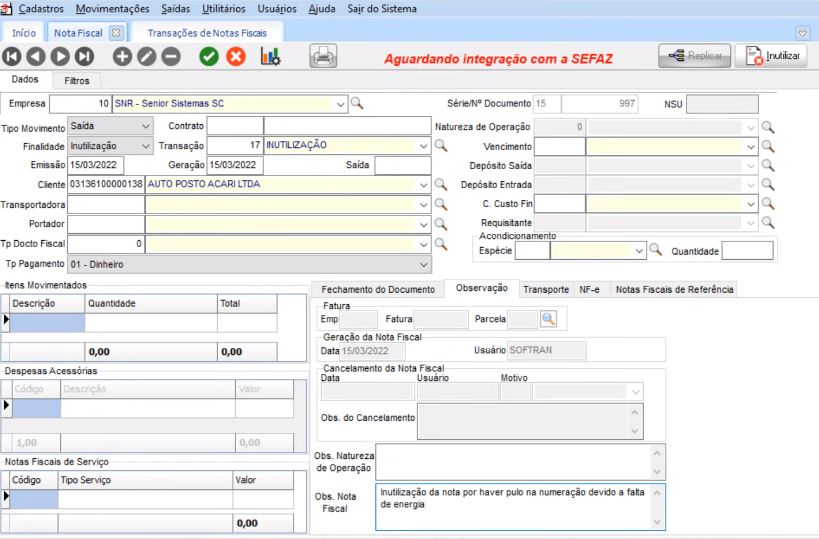Image resolution: width=819 pixels, height=539 pixels.
Task: Expand the Tp Pagamento dropdown
Action: pos(426,264)
